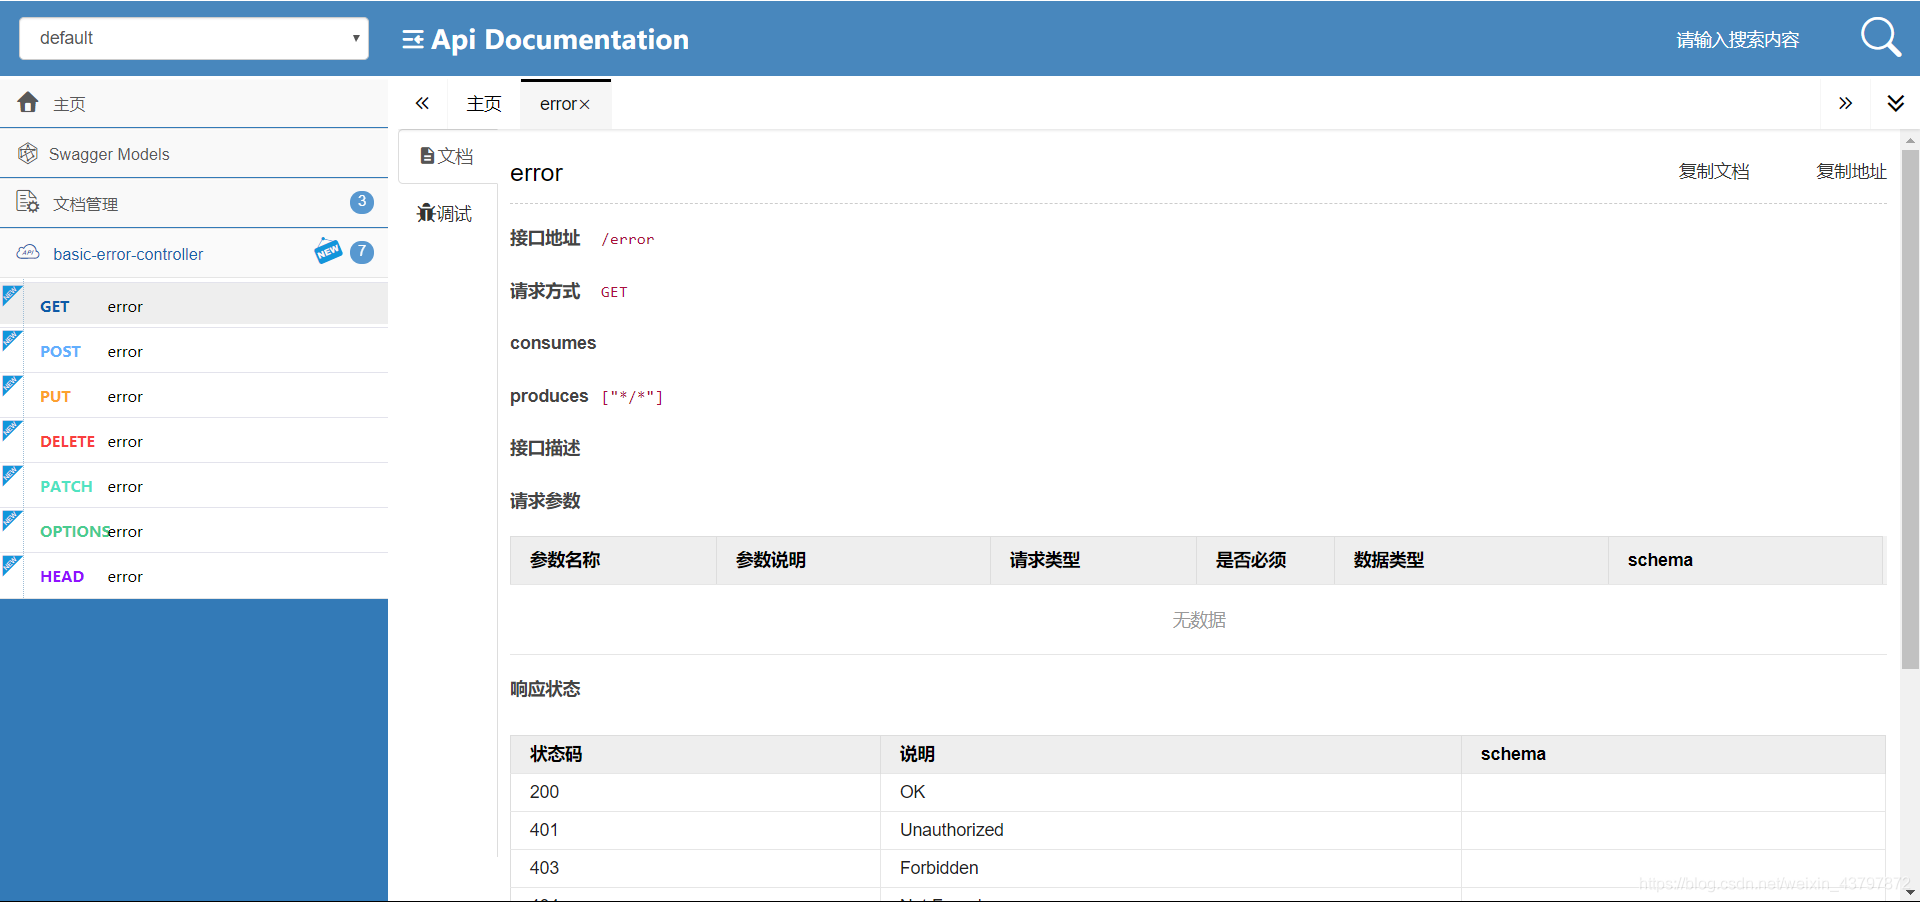The height and width of the screenshot is (902, 1920).
Task: Click the 无数据 empty table message
Action: 1199,620
